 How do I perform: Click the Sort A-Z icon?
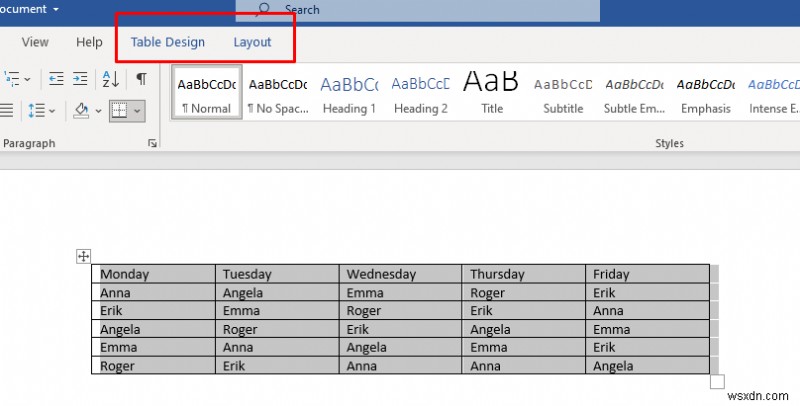click(111, 79)
